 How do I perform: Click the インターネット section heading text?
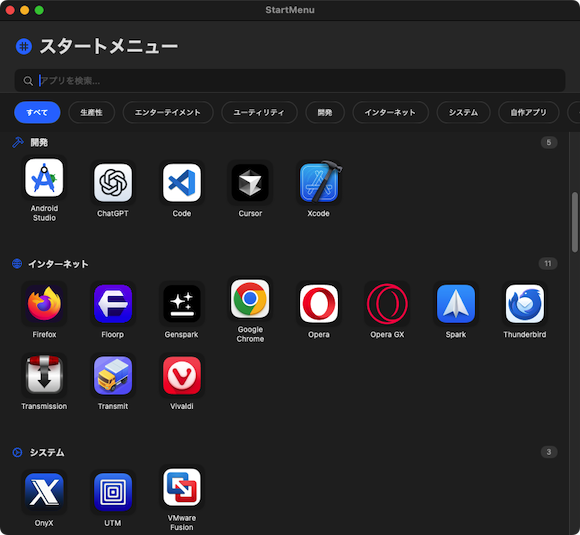coord(58,264)
